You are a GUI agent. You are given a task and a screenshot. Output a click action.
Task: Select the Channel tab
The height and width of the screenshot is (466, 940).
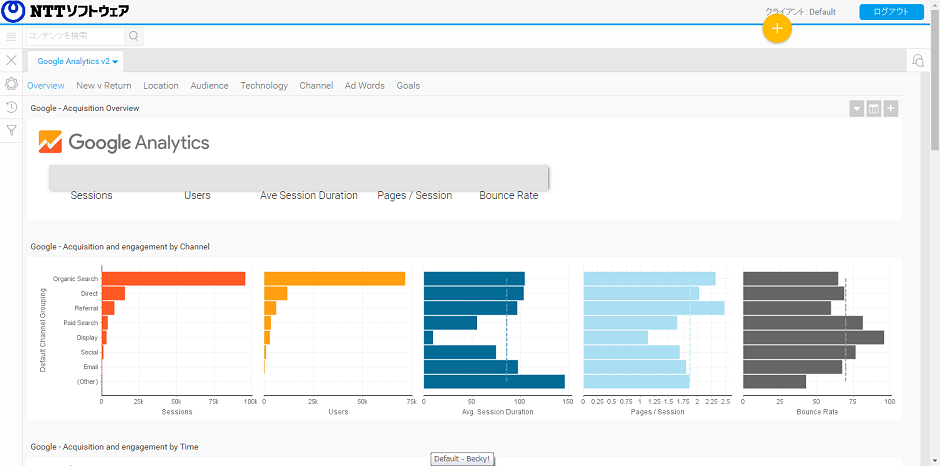click(316, 86)
